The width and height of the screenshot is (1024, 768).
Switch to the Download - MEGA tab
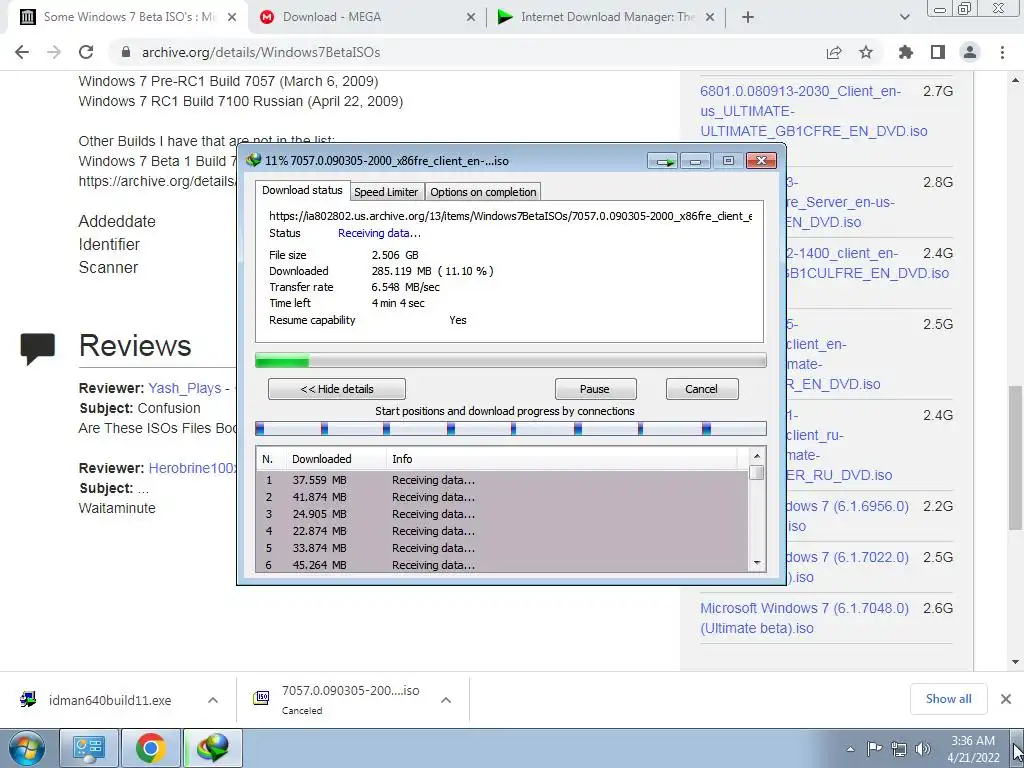[367, 17]
